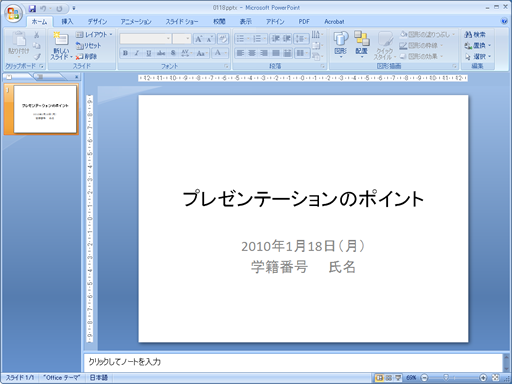Open the 配置 arrange menu

tap(361, 44)
